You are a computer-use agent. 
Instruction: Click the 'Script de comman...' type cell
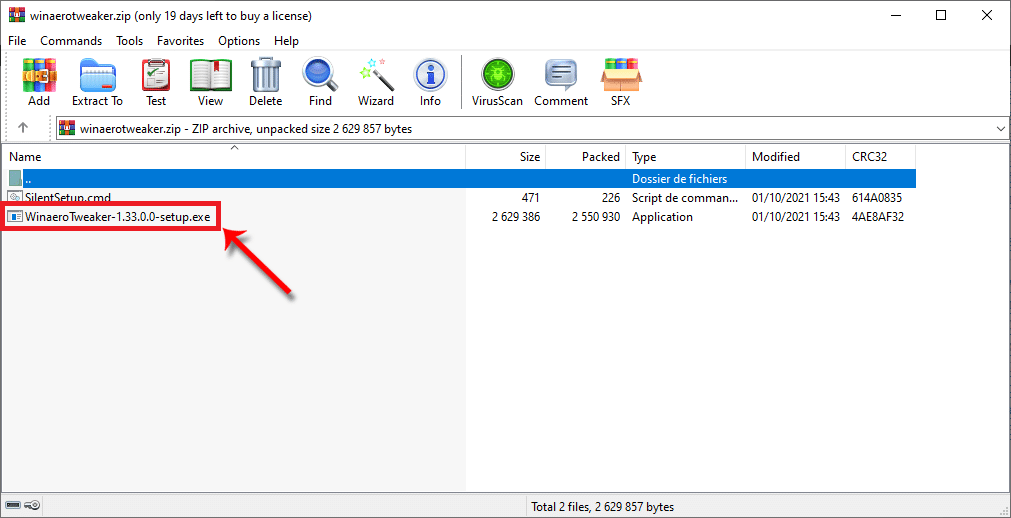(683, 197)
